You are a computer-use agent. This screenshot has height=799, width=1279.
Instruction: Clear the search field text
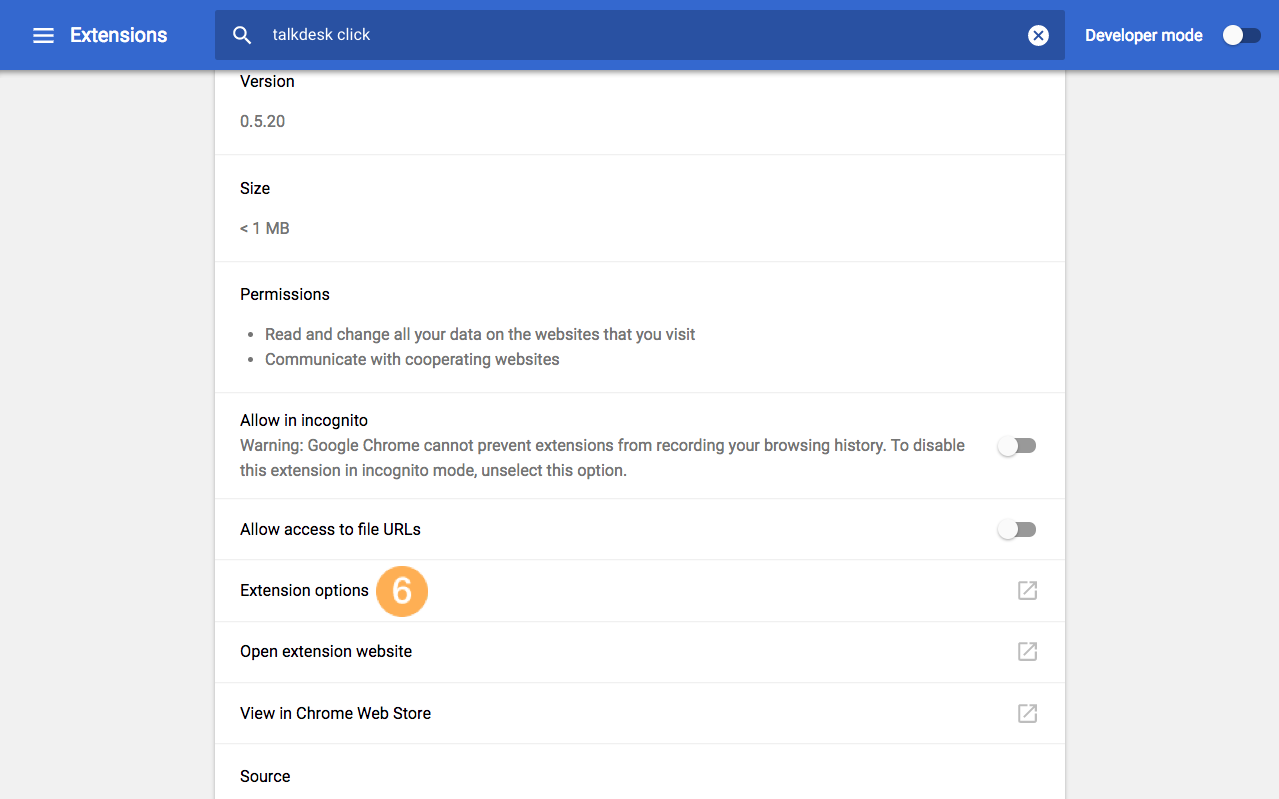point(1039,35)
